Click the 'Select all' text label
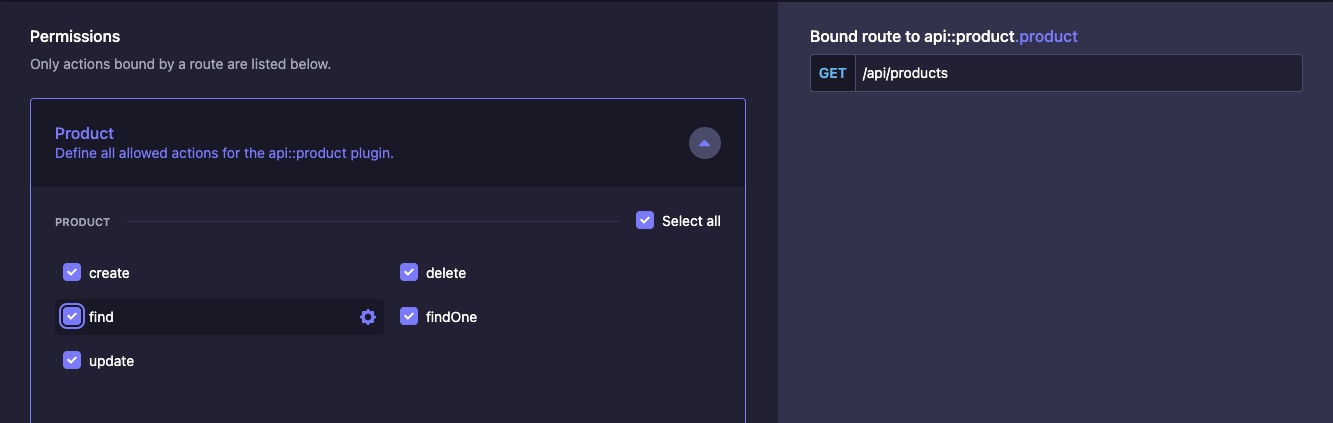 (x=691, y=221)
